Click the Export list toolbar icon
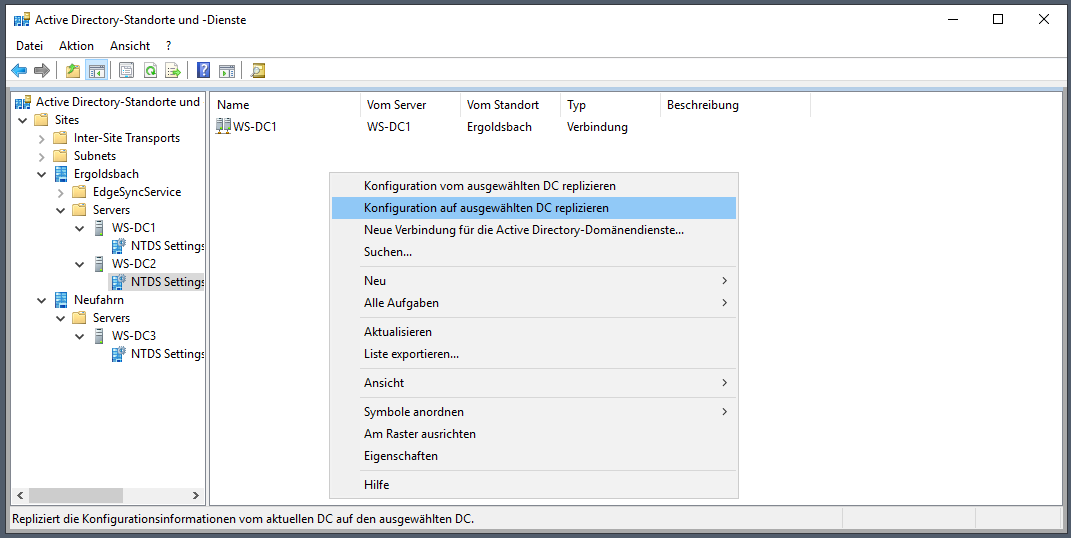This screenshot has height=538, width=1071. coord(173,70)
